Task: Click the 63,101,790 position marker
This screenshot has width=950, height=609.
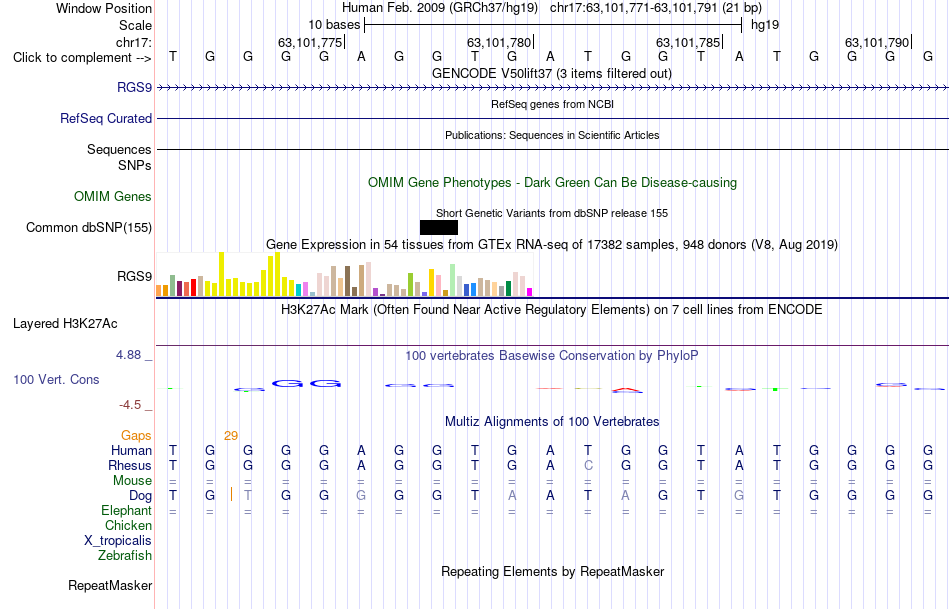Action: (877, 42)
